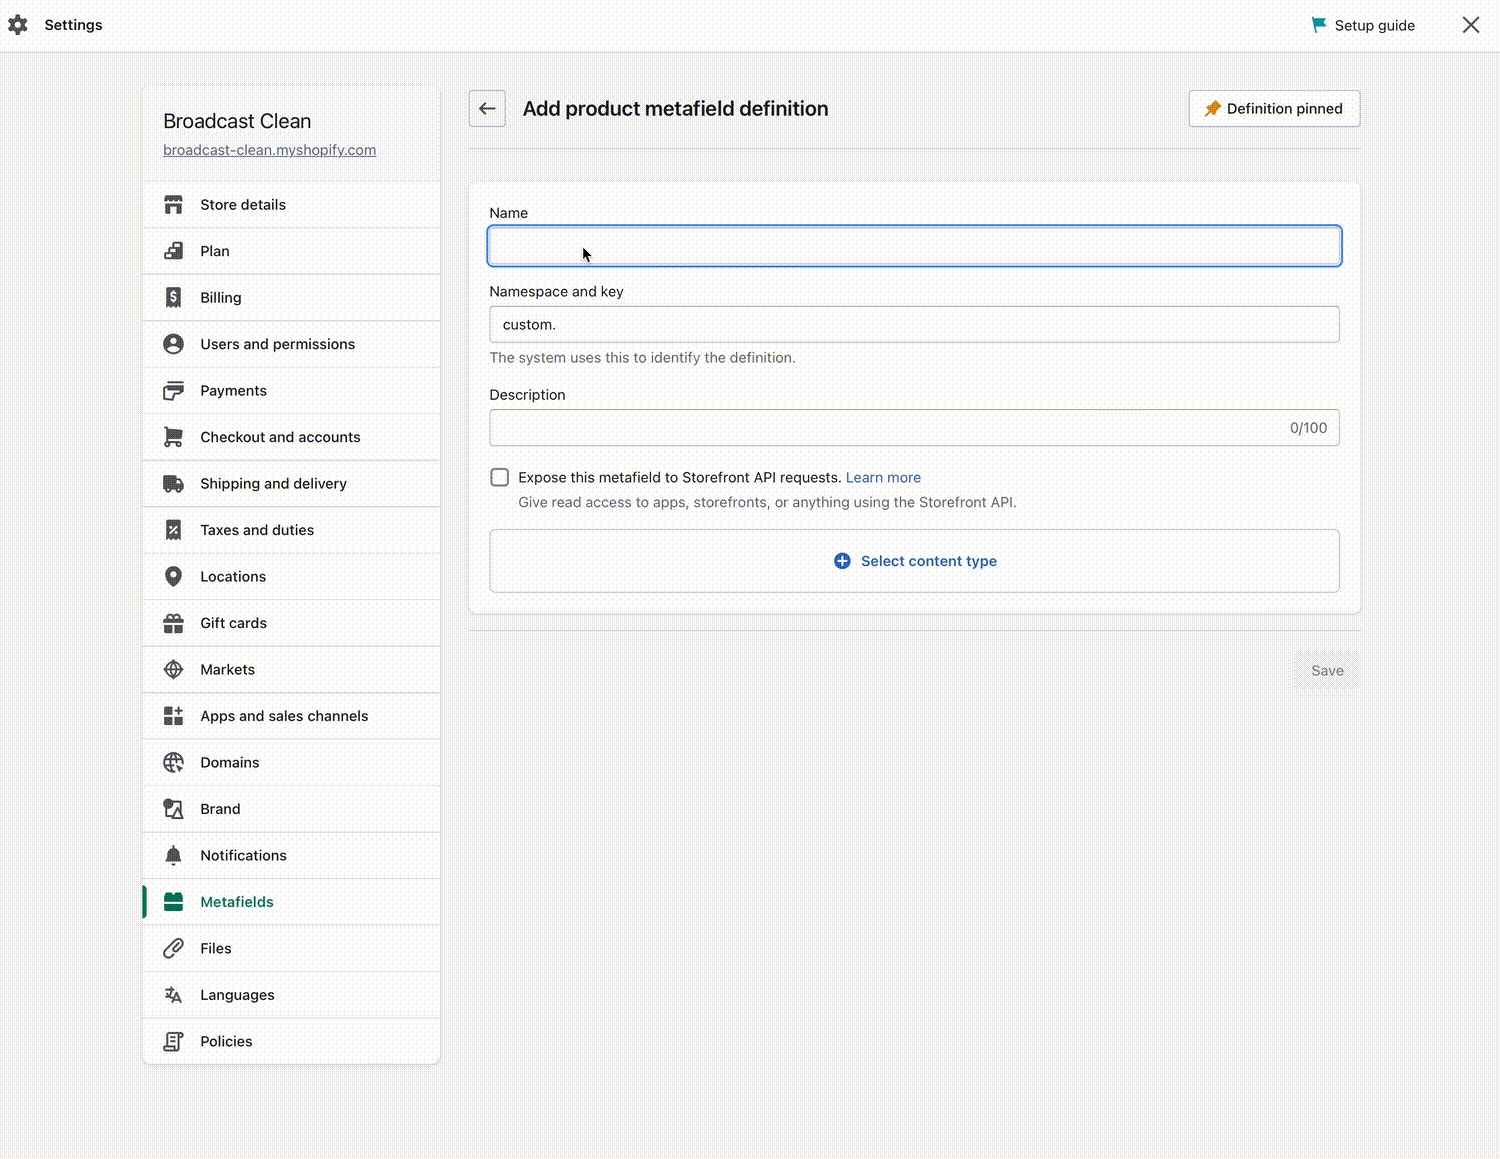The width and height of the screenshot is (1500, 1159).
Task: Click the back arrow button
Action: pyautogui.click(x=487, y=109)
